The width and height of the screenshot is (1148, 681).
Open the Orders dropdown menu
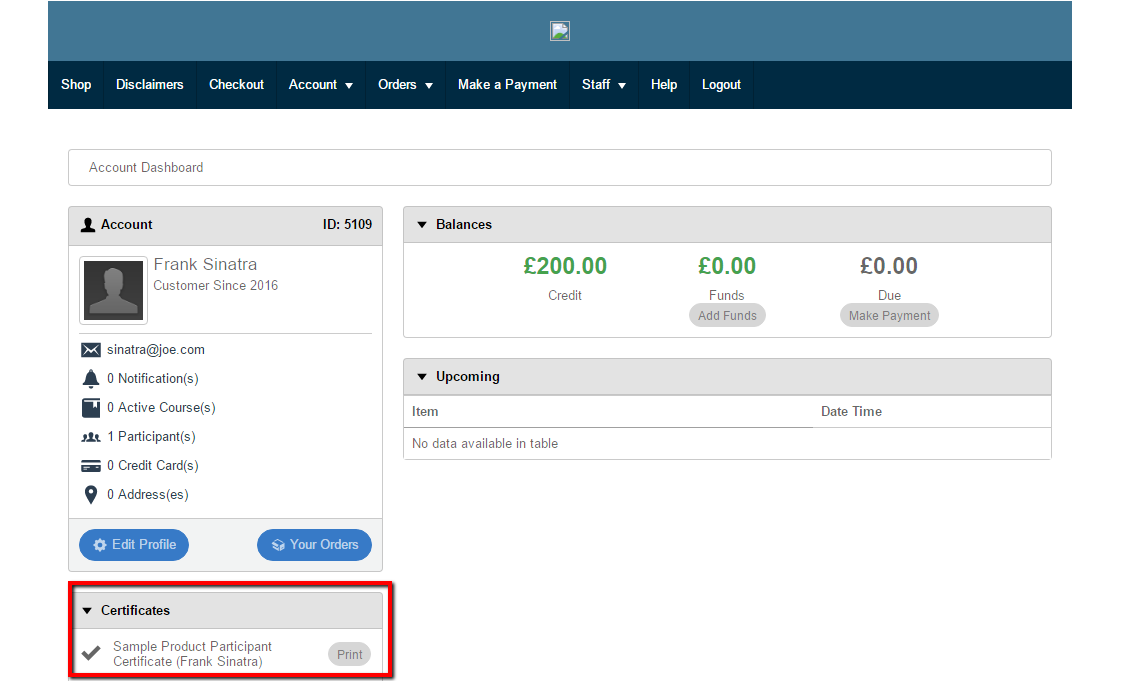point(405,85)
